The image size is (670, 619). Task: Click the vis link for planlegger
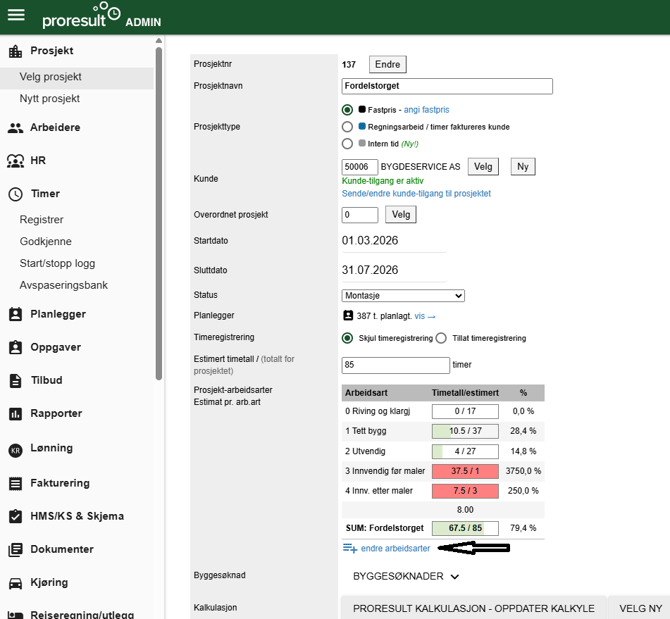pos(425,316)
